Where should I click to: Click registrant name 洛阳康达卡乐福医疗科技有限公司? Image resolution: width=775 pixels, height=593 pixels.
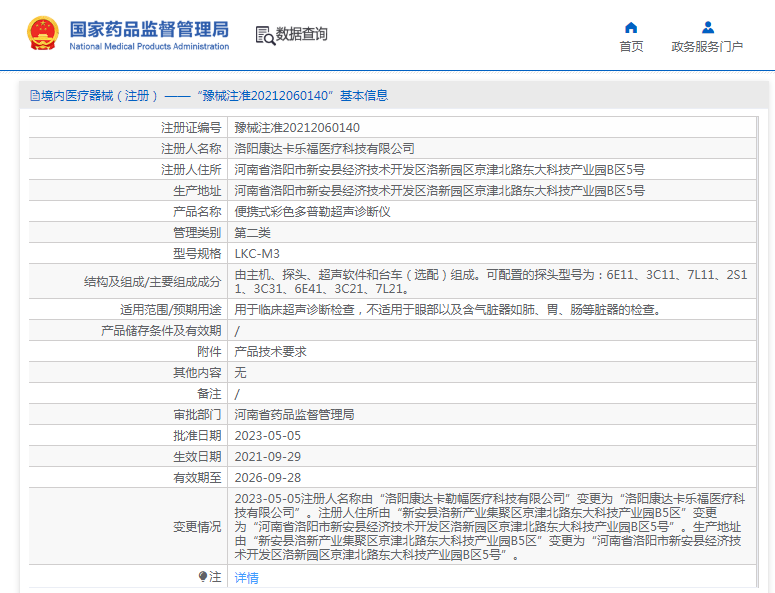point(324,149)
